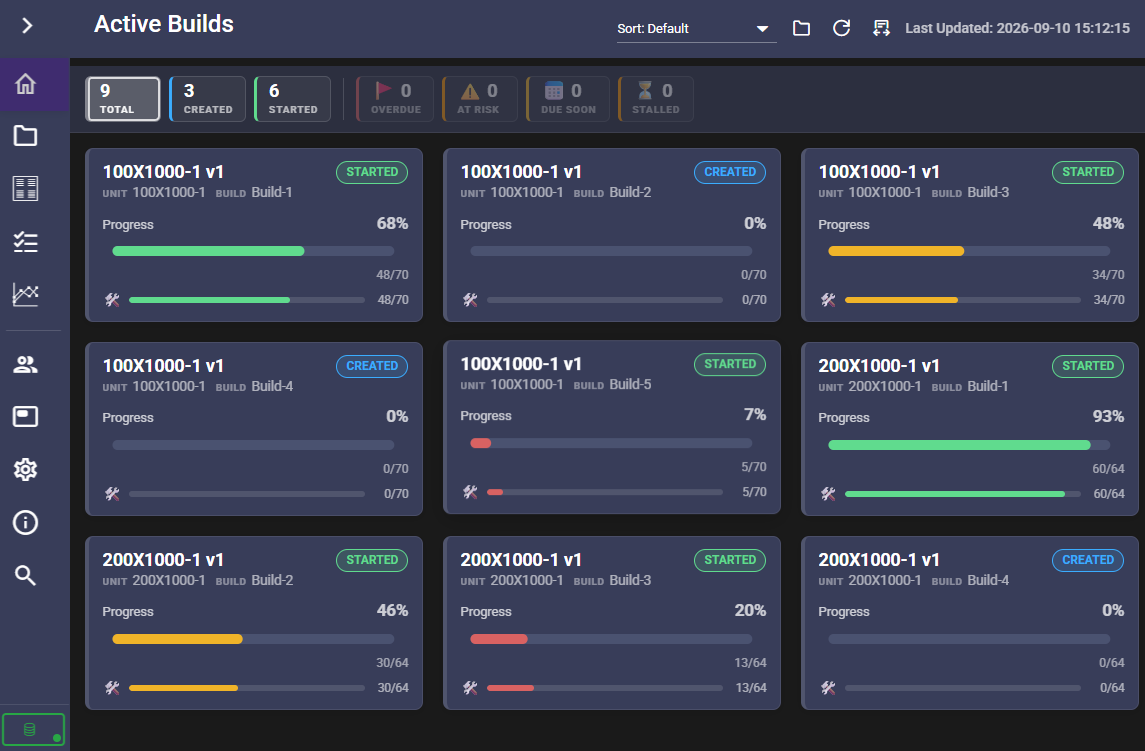Image resolution: width=1145 pixels, height=751 pixels.
Task: Click tools icon on 100X1000-1 Build-4 card
Action: coord(112,494)
